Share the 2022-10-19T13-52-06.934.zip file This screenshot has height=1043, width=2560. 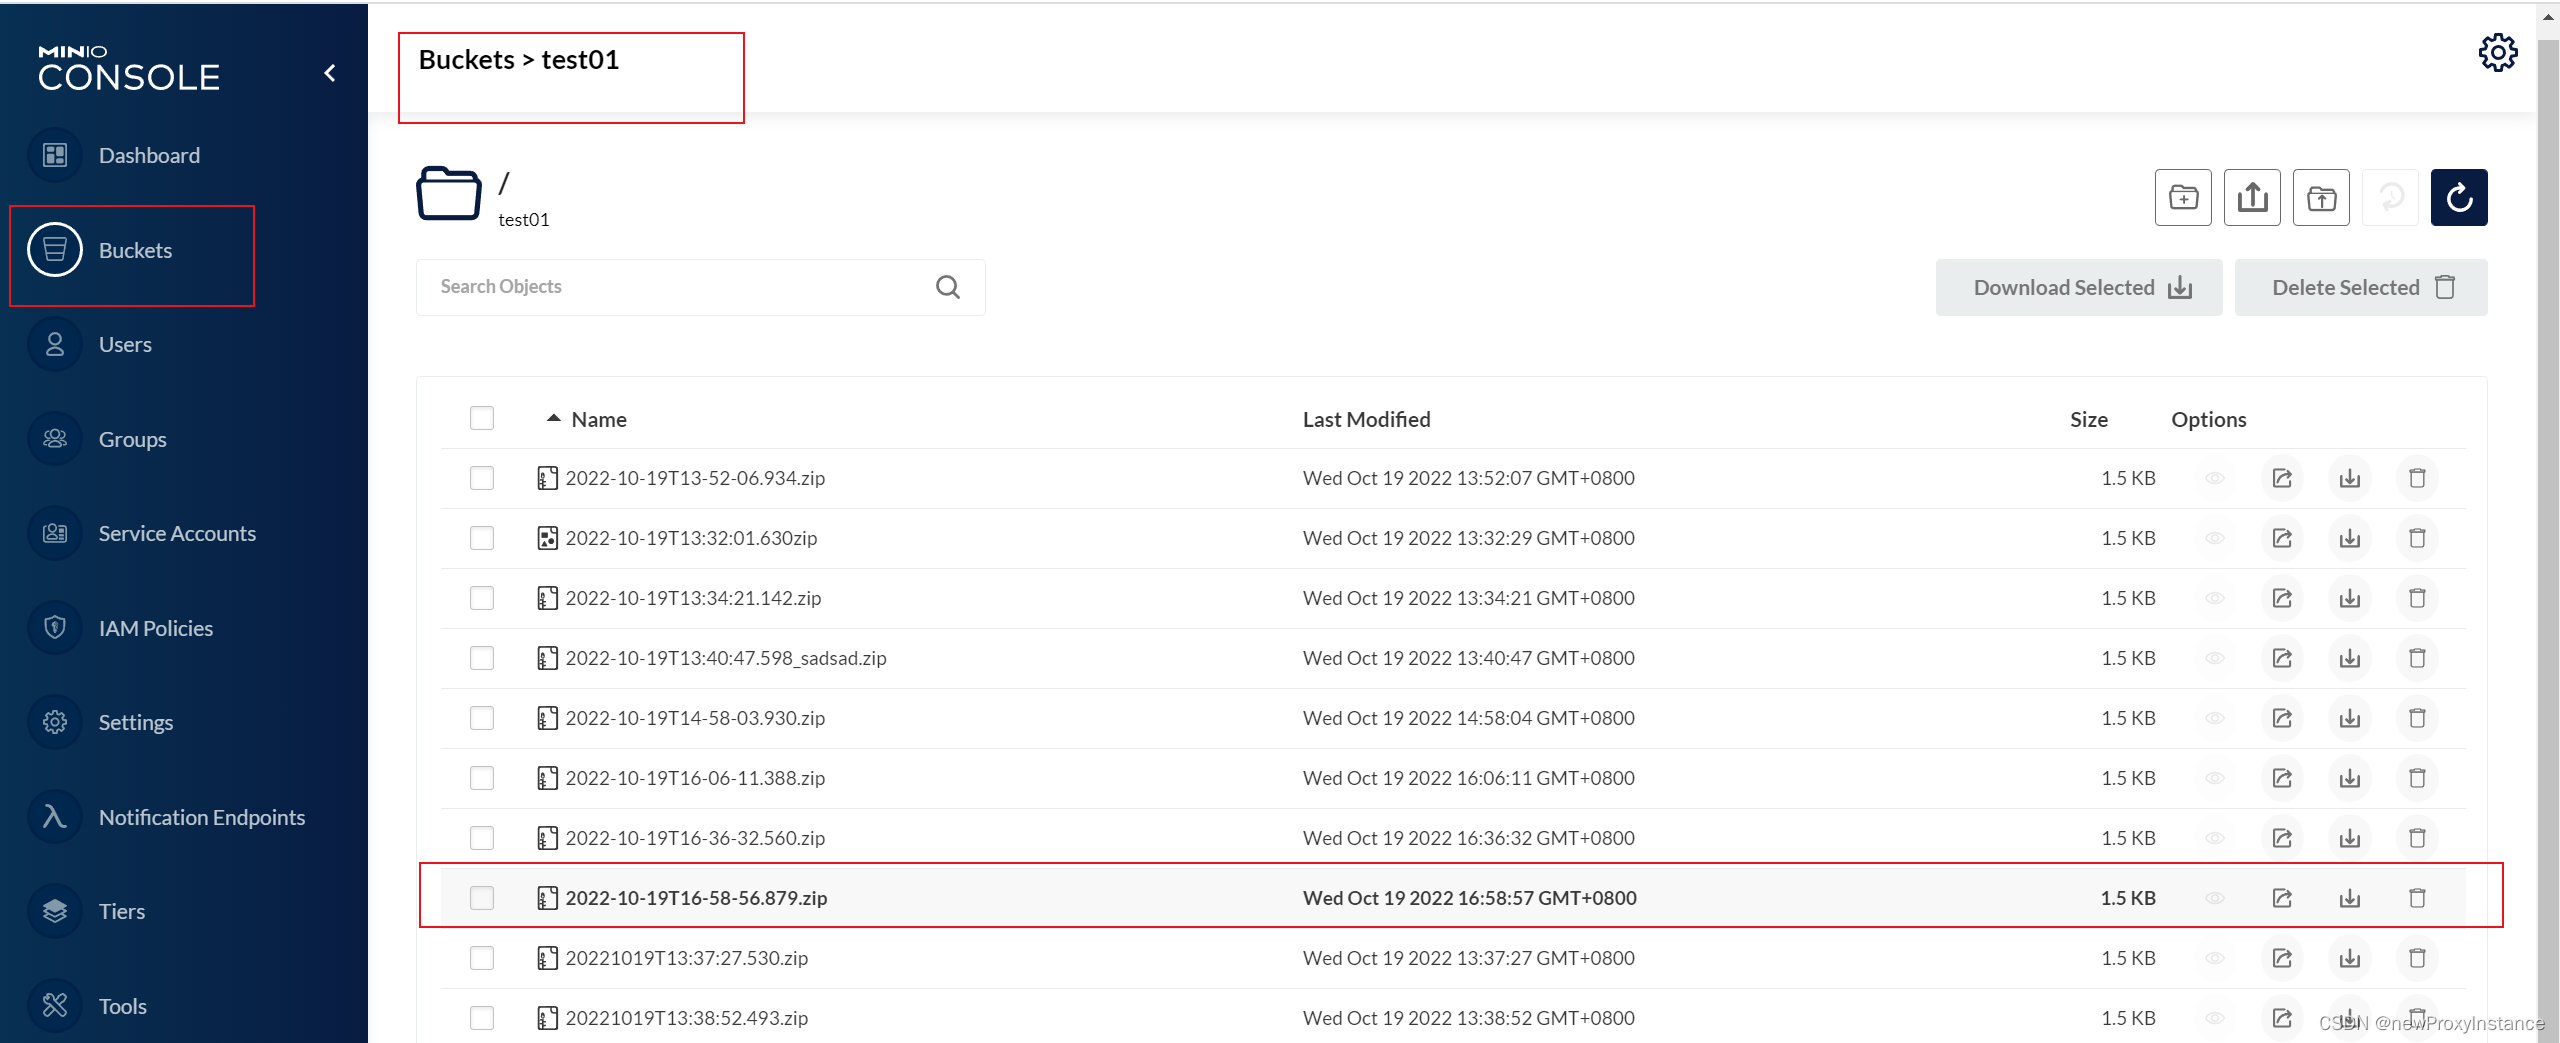coord(2282,478)
